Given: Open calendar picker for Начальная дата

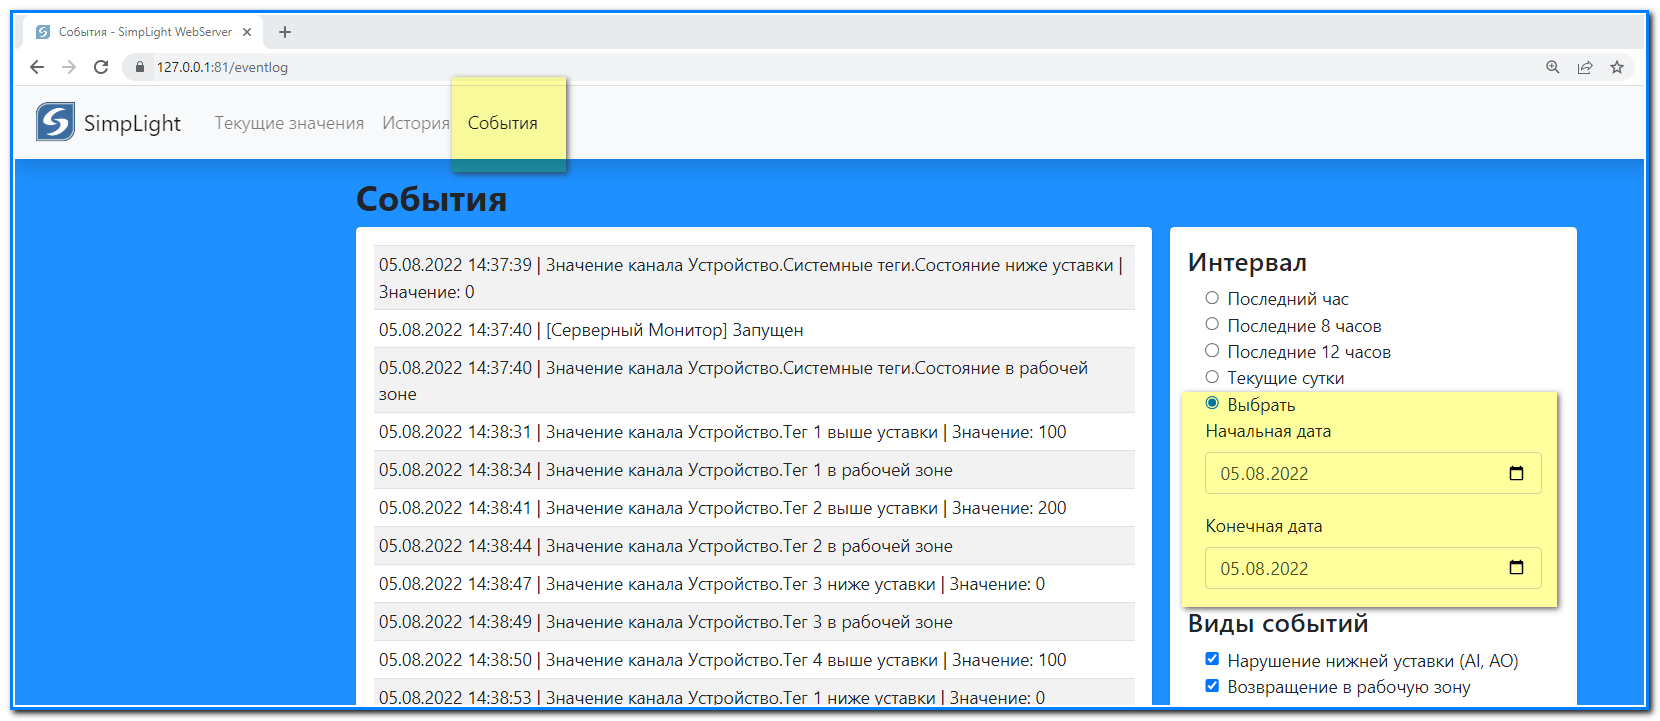Looking at the screenshot, I should (1516, 473).
